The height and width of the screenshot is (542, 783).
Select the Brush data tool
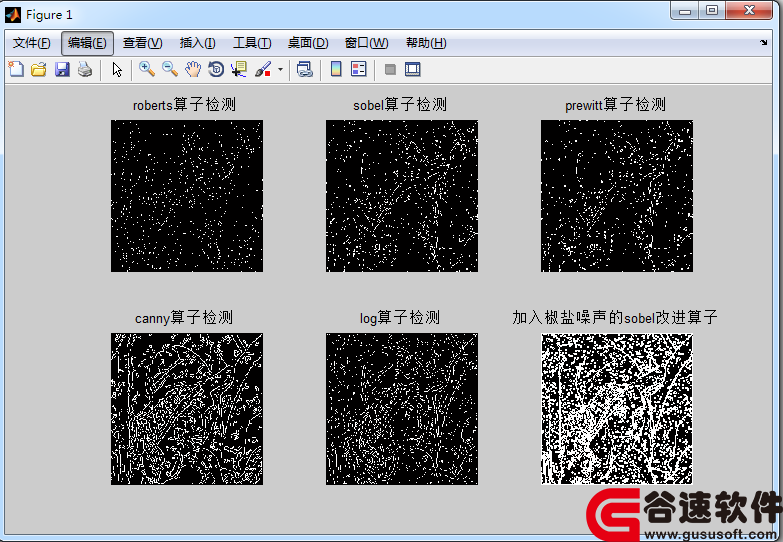[x=263, y=69]
